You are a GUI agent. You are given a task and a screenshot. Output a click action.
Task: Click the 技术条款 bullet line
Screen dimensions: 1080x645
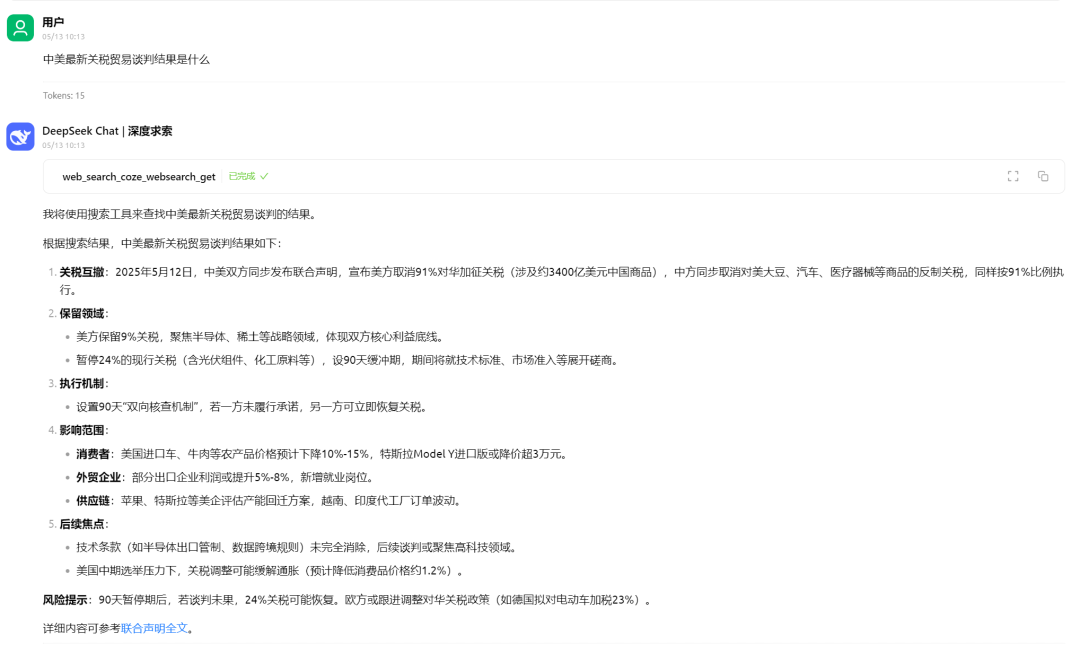(x=298, y=548)
